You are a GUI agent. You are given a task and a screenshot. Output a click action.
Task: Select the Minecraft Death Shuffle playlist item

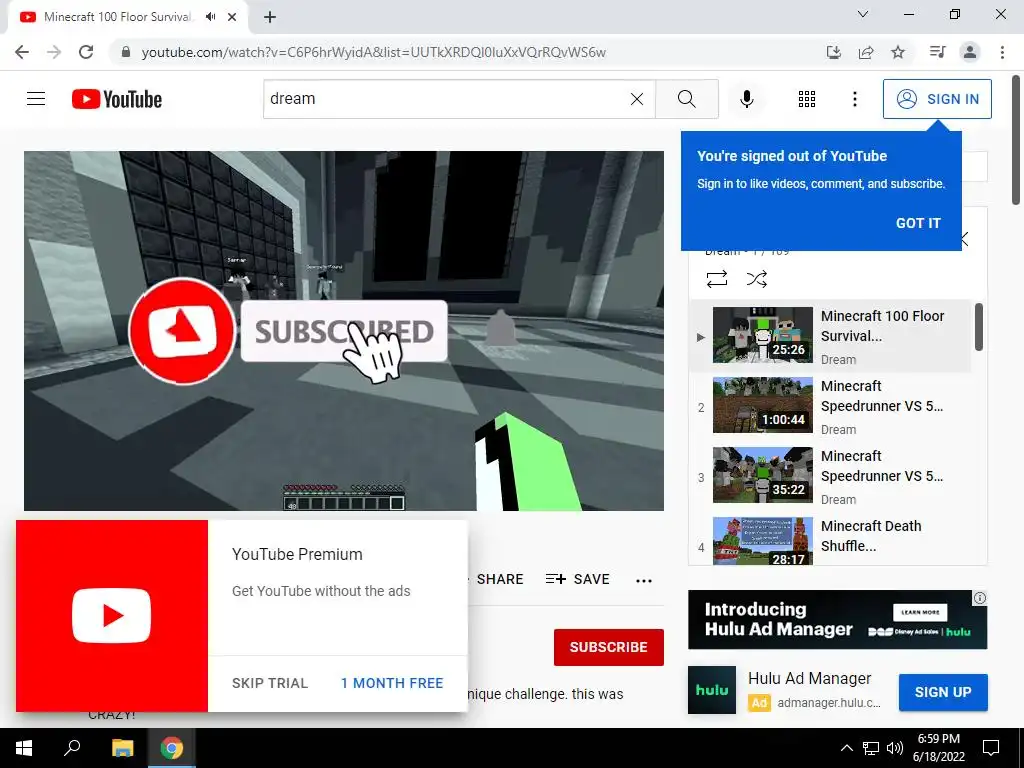click(831, 541)
